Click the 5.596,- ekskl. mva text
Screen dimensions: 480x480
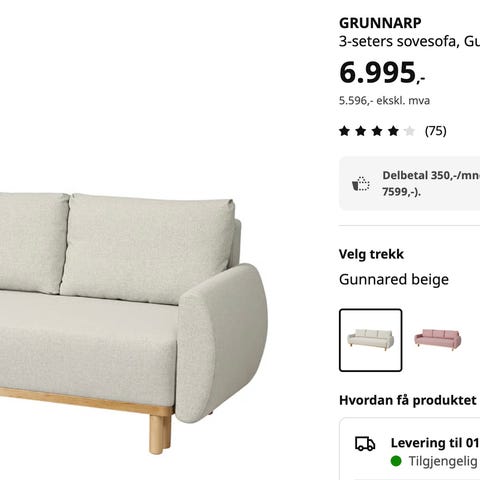pyautogui.click(x=384, y=100)
